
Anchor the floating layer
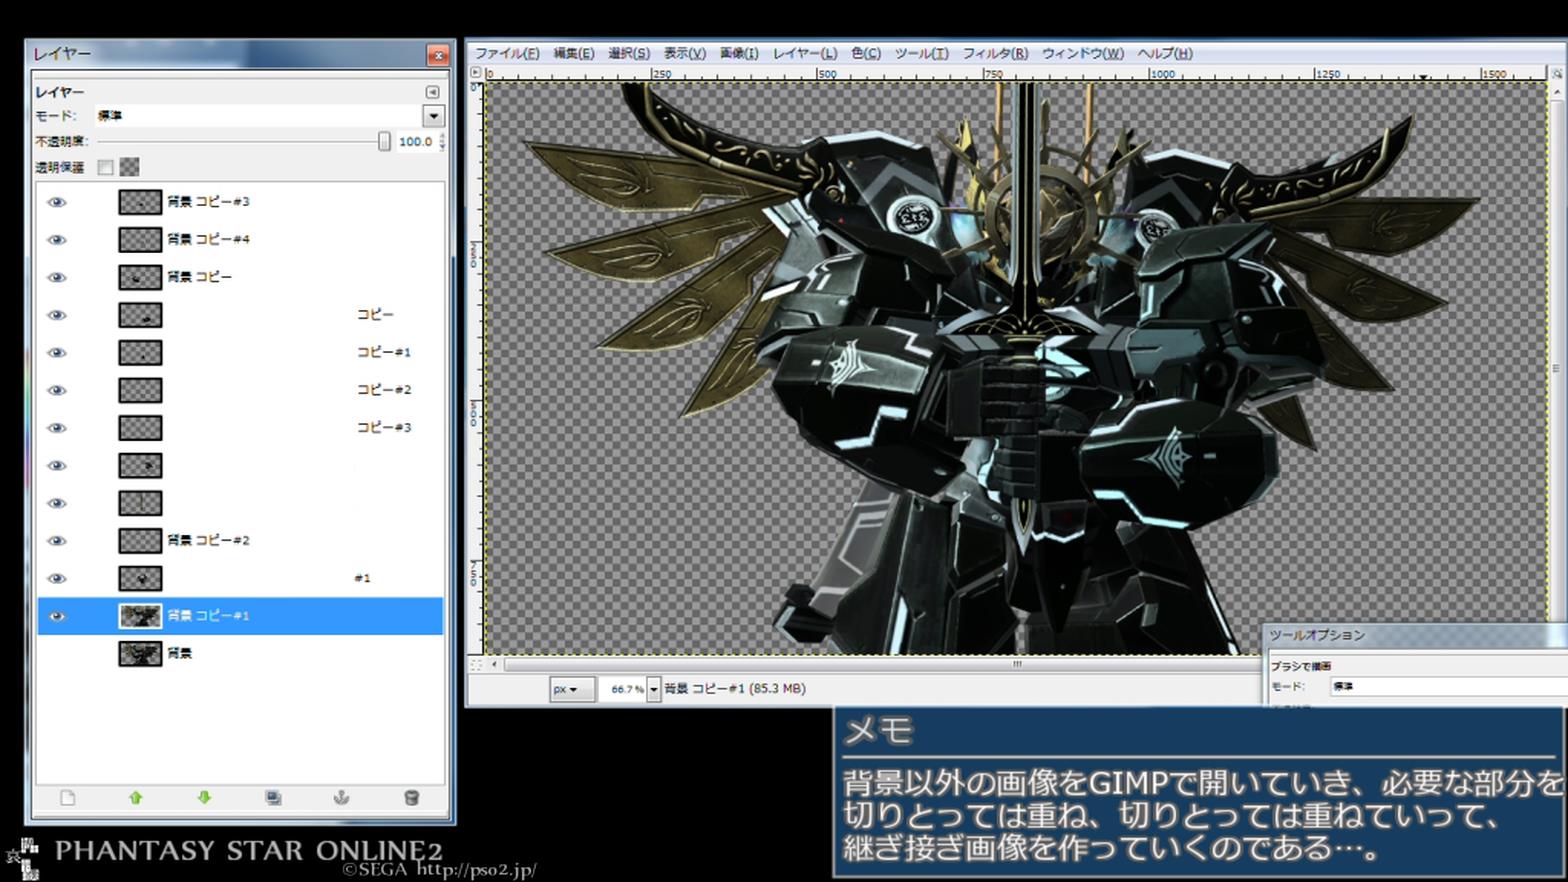coord(341,798)
